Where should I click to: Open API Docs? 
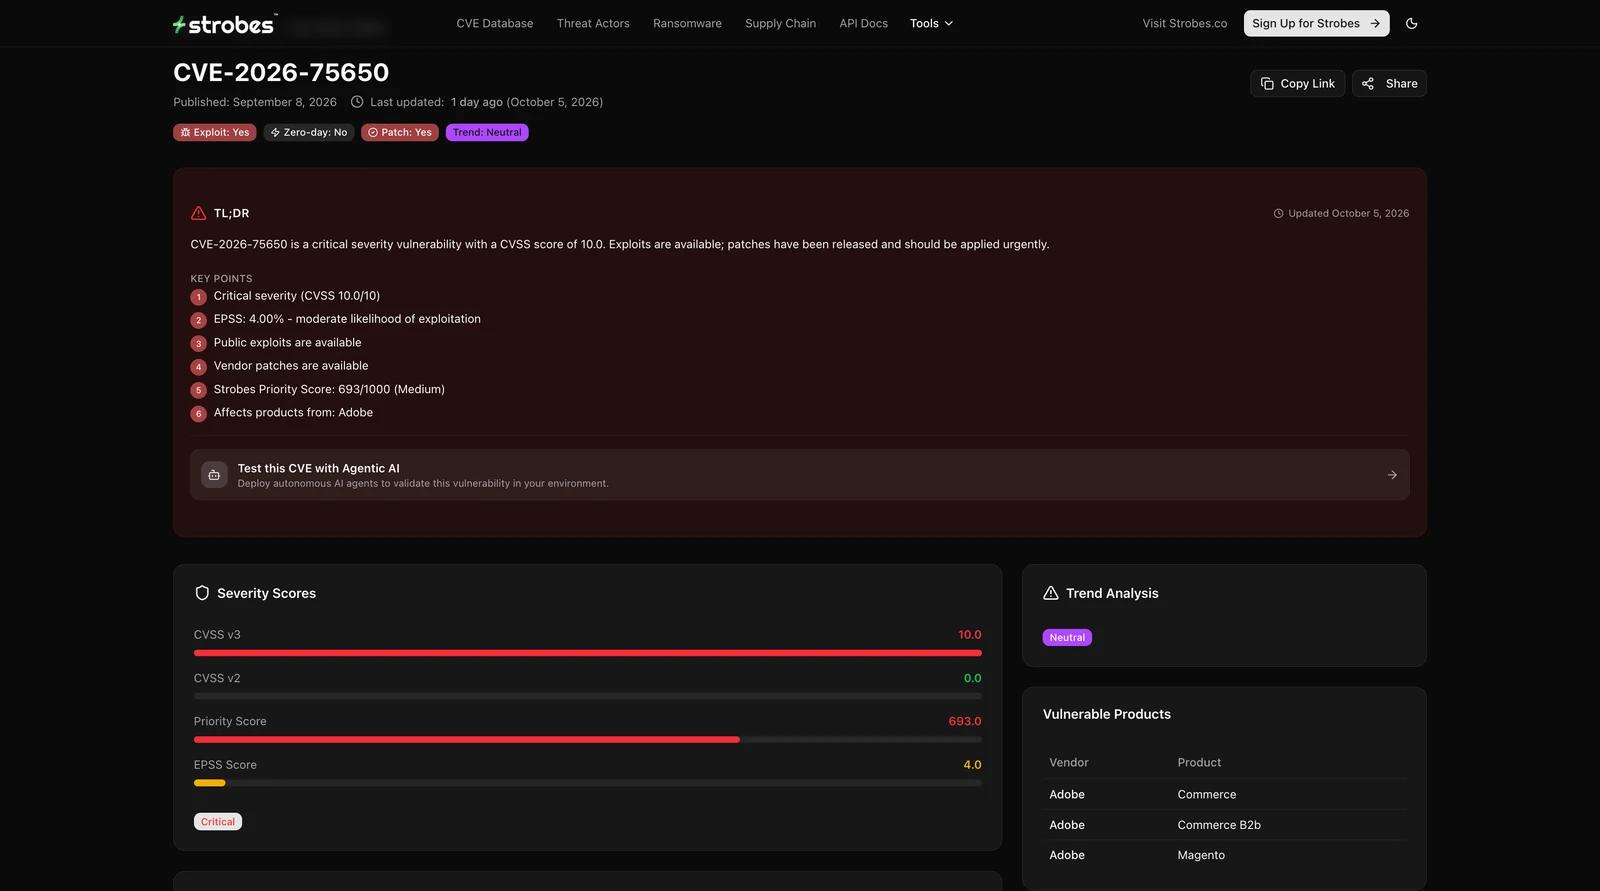863,23
